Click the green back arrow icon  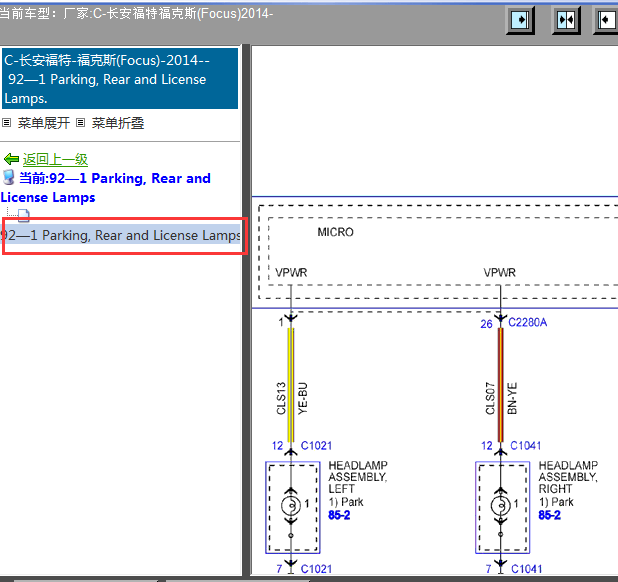11,159
